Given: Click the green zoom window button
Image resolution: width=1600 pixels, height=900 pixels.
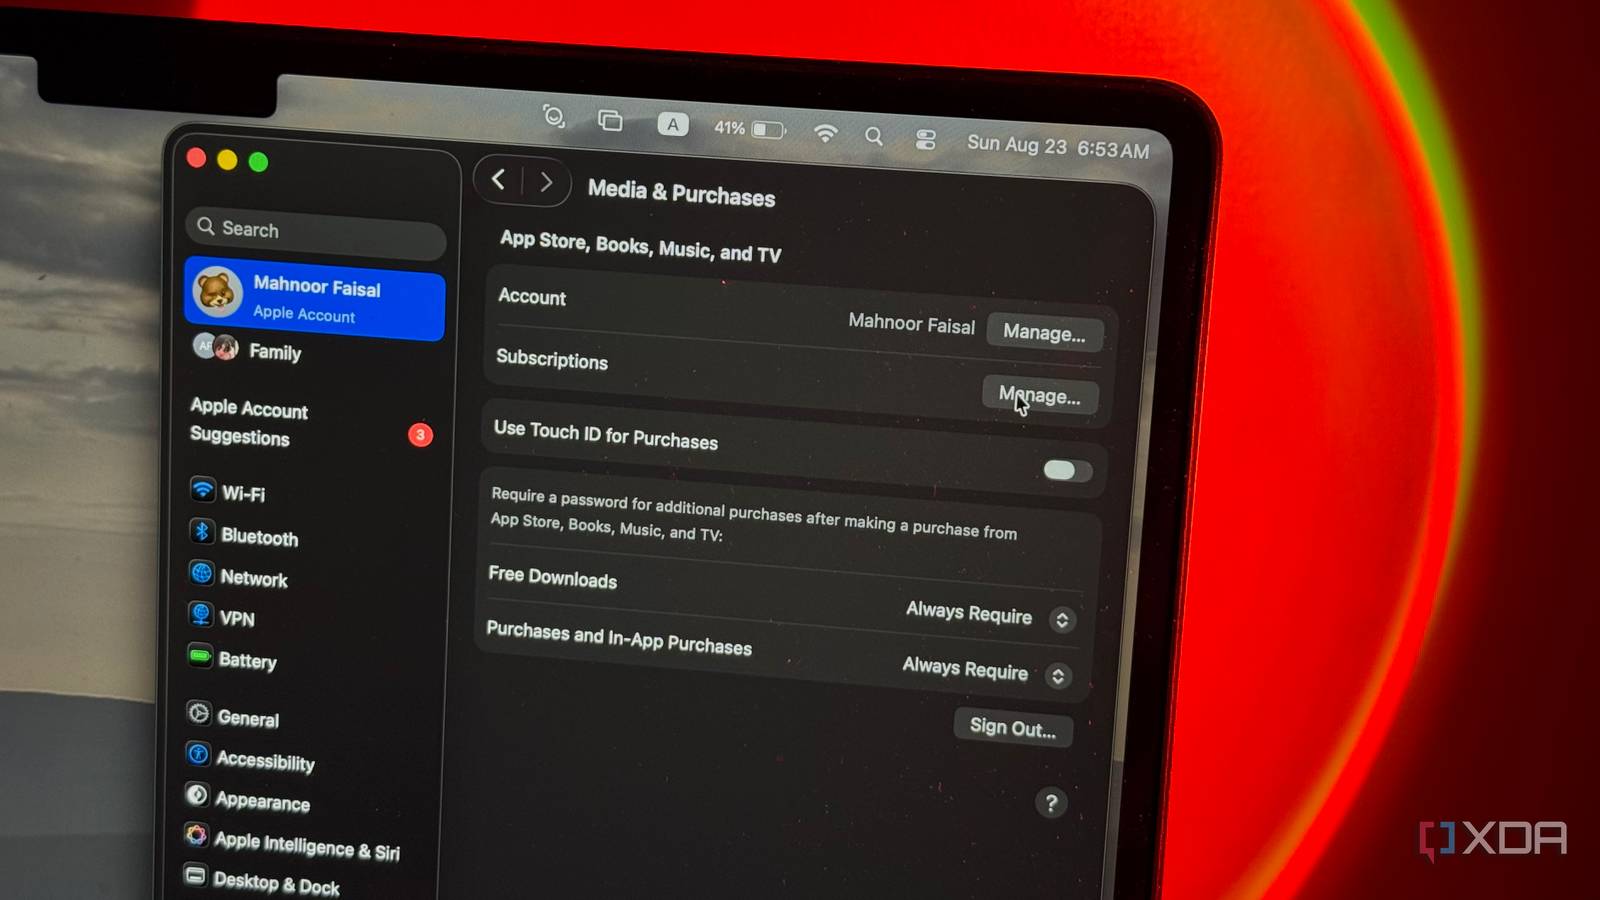Looking at the screenshot, I should coord(258,162).
